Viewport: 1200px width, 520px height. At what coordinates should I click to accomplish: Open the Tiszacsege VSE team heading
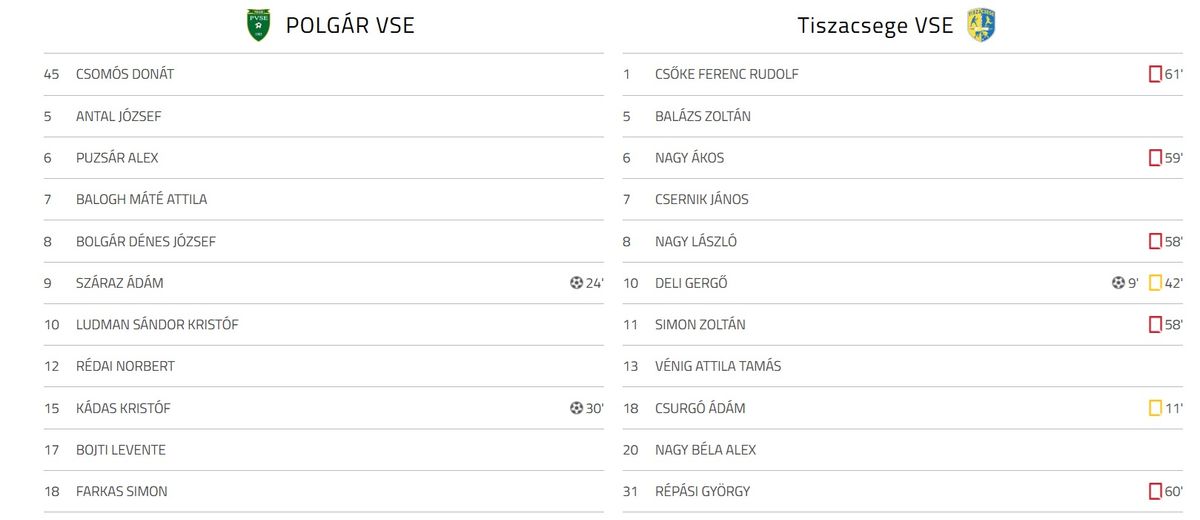875,26
